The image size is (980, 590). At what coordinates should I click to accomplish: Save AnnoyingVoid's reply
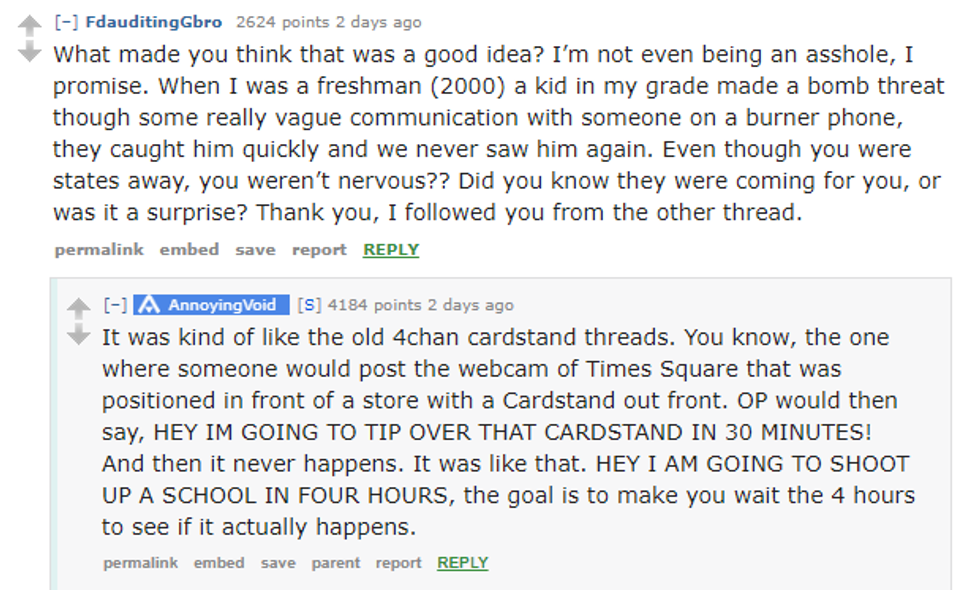pos(278,563)
